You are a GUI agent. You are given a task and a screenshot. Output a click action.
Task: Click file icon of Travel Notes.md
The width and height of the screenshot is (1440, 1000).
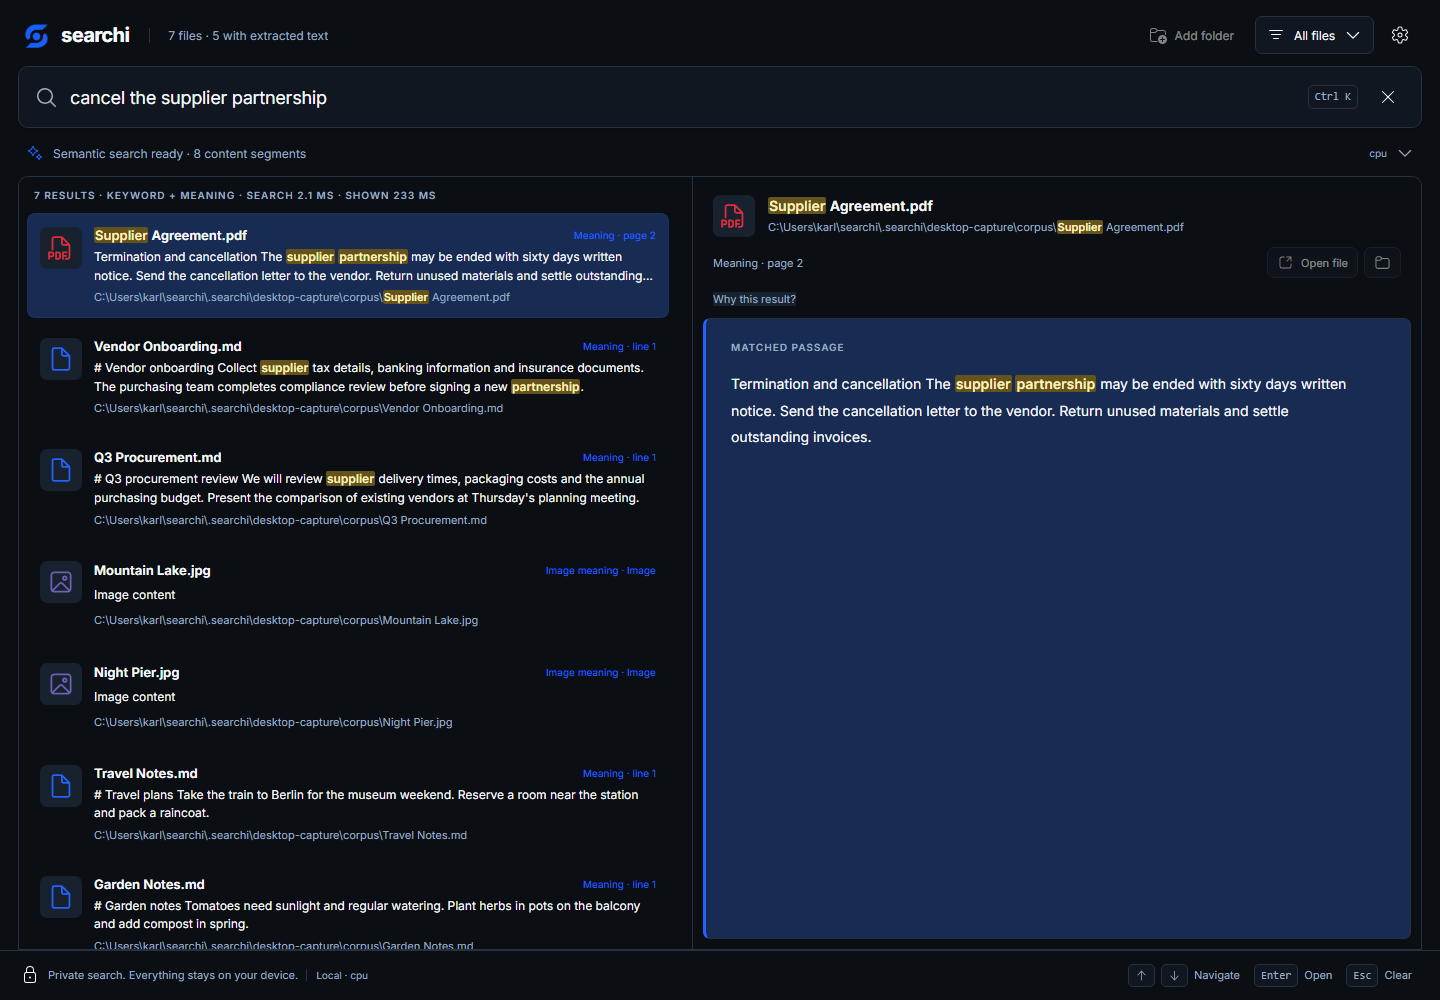coord(60,786)
